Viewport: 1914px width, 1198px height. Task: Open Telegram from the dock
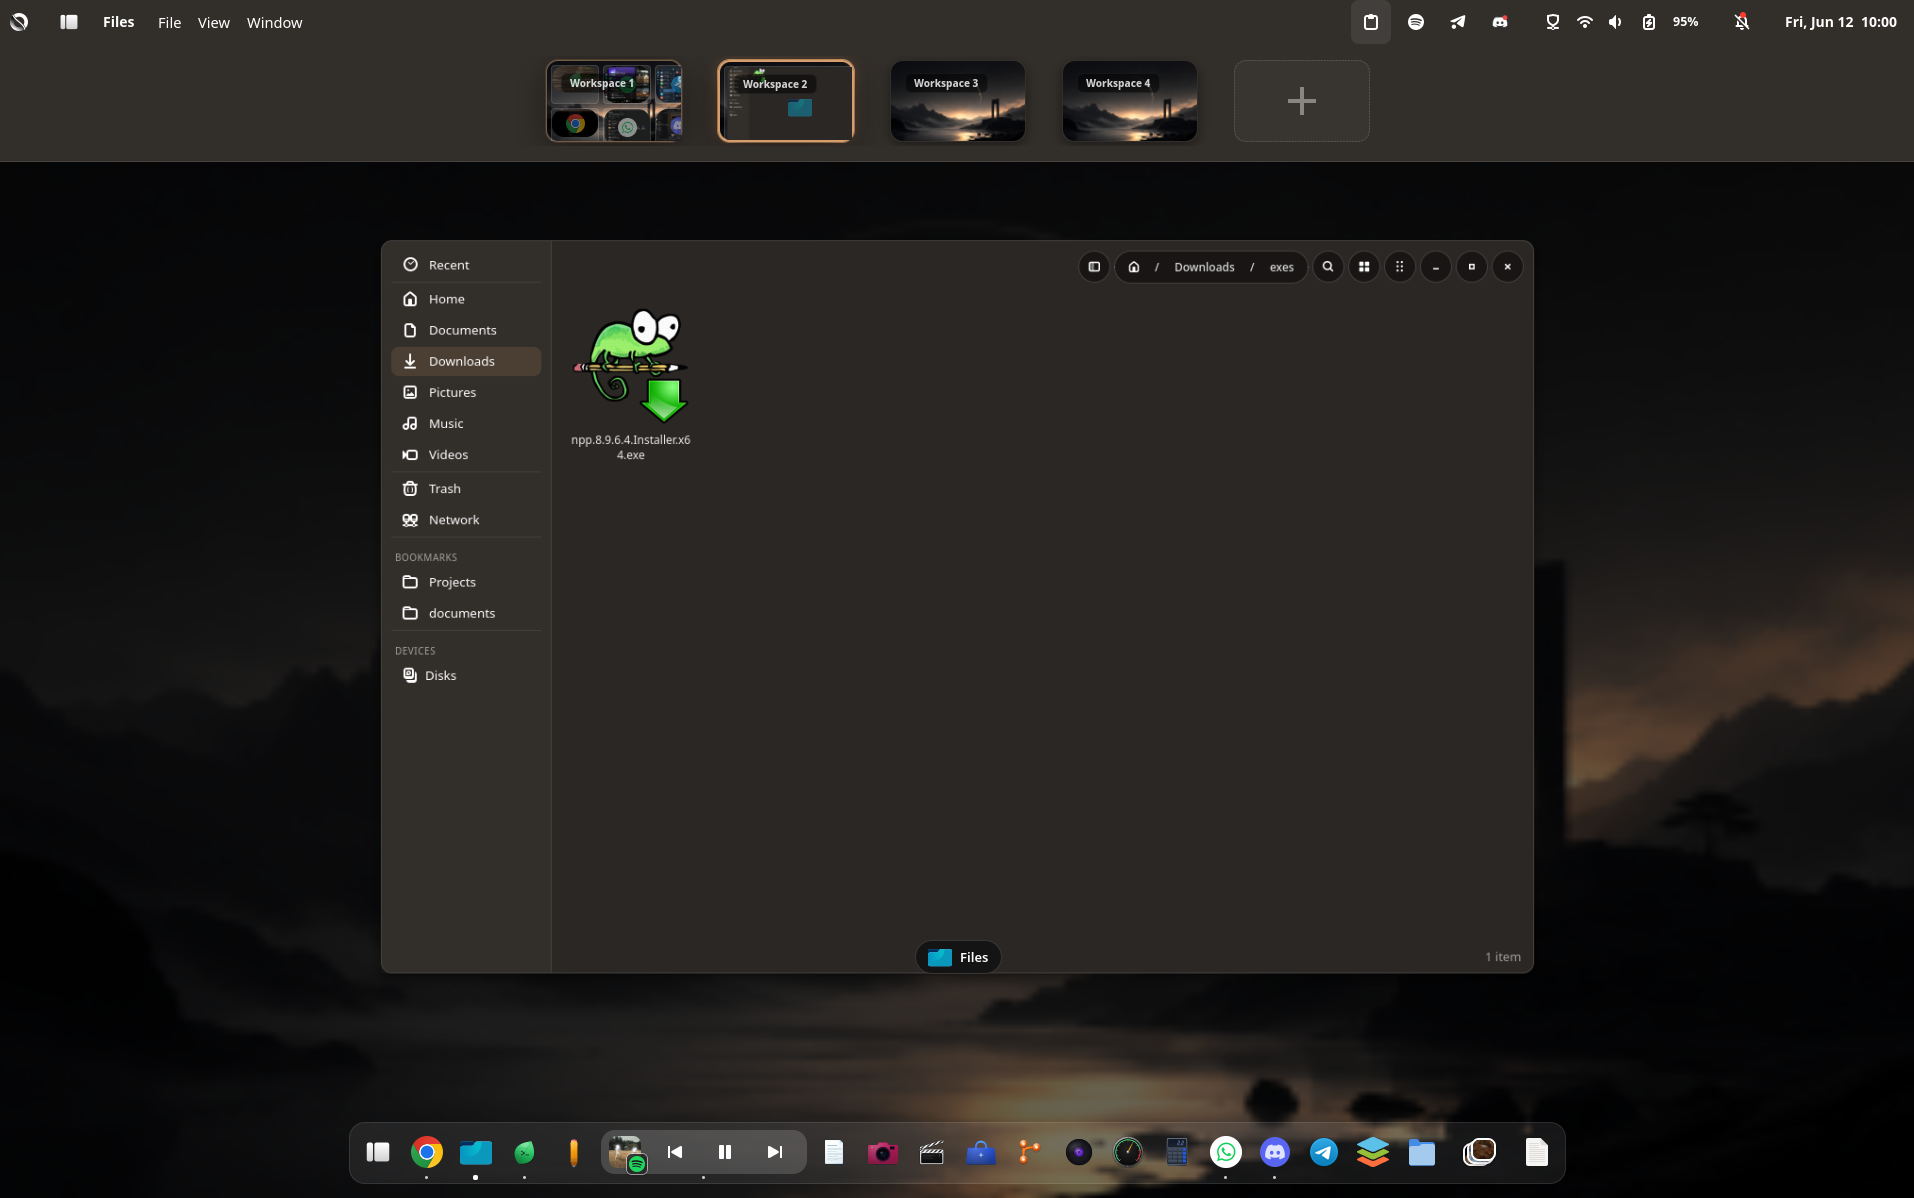coord(1324,1152)
